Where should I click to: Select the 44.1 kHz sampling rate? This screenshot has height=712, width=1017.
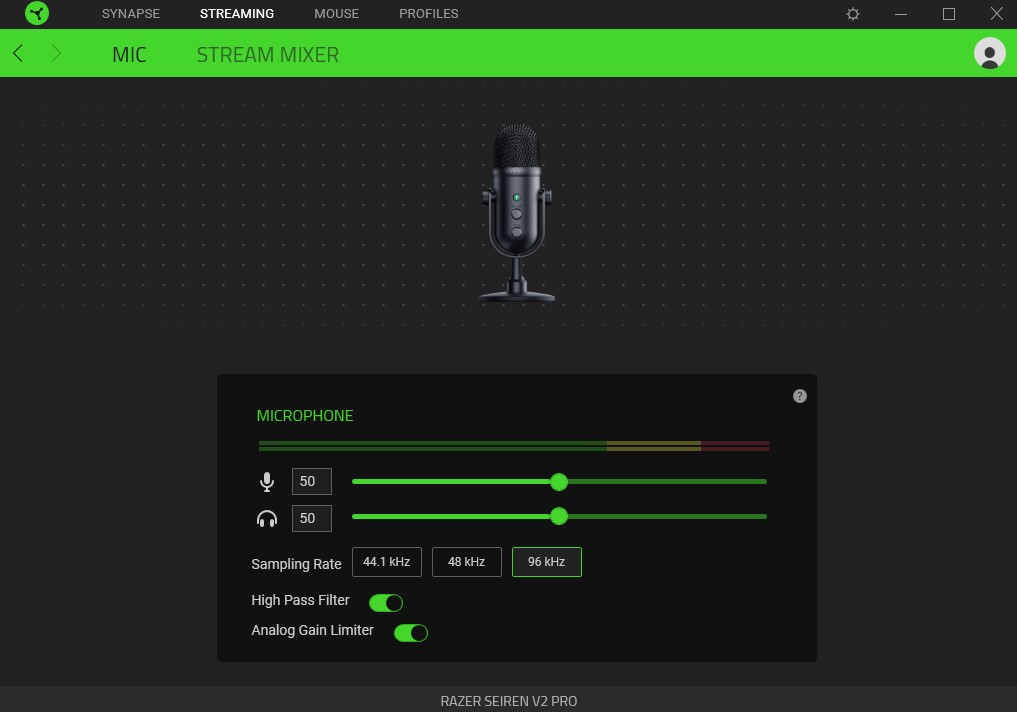pos(387,562)
